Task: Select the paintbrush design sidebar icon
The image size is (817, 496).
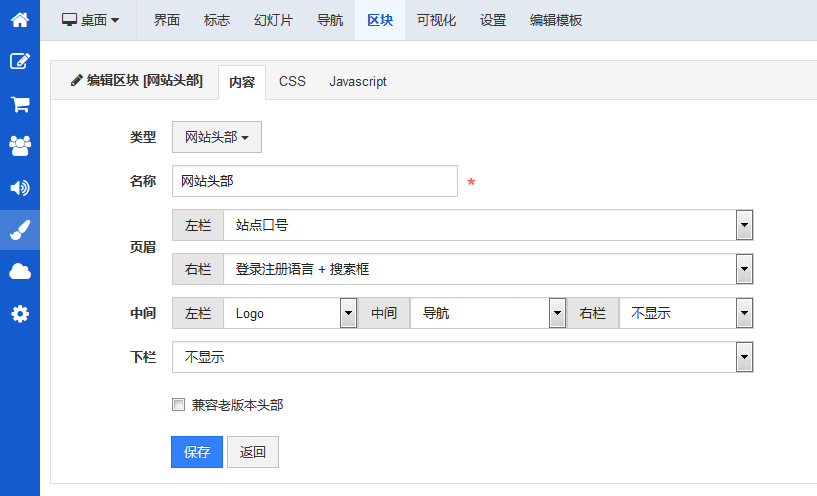Action: (19, 230)
